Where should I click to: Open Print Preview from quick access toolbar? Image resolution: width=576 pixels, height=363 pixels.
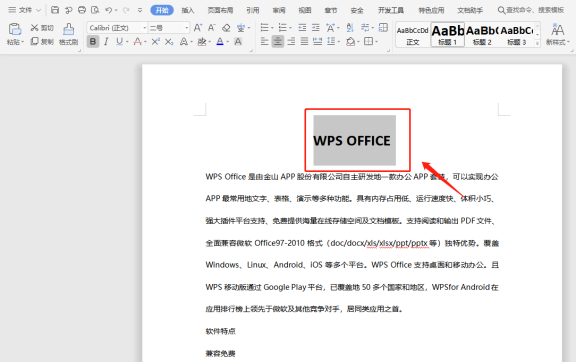[95, 10]
